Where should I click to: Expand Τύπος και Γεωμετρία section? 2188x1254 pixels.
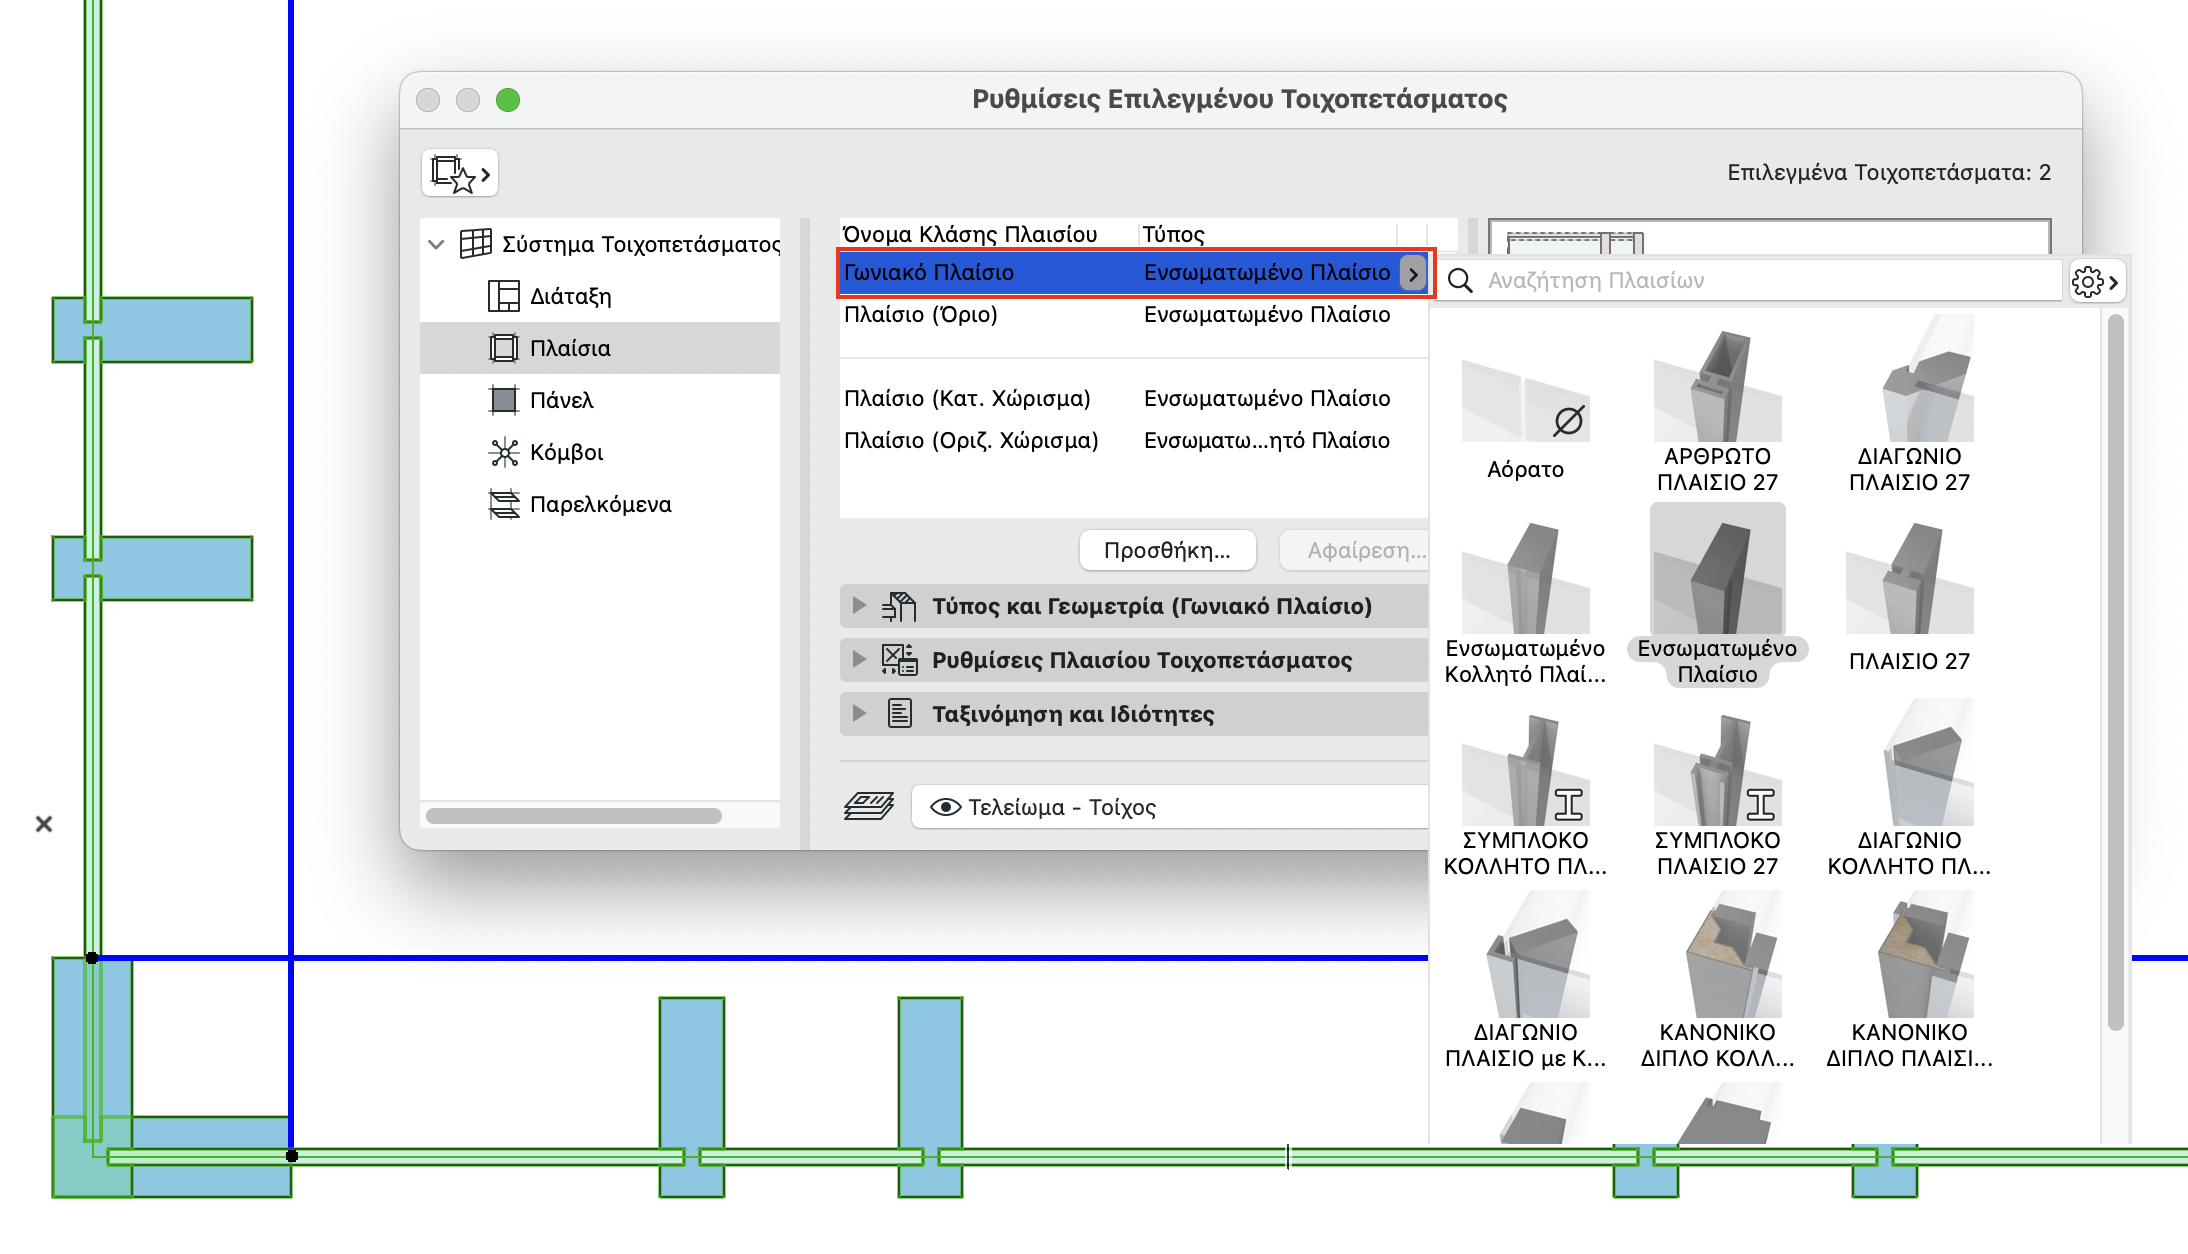click(858, 606)
